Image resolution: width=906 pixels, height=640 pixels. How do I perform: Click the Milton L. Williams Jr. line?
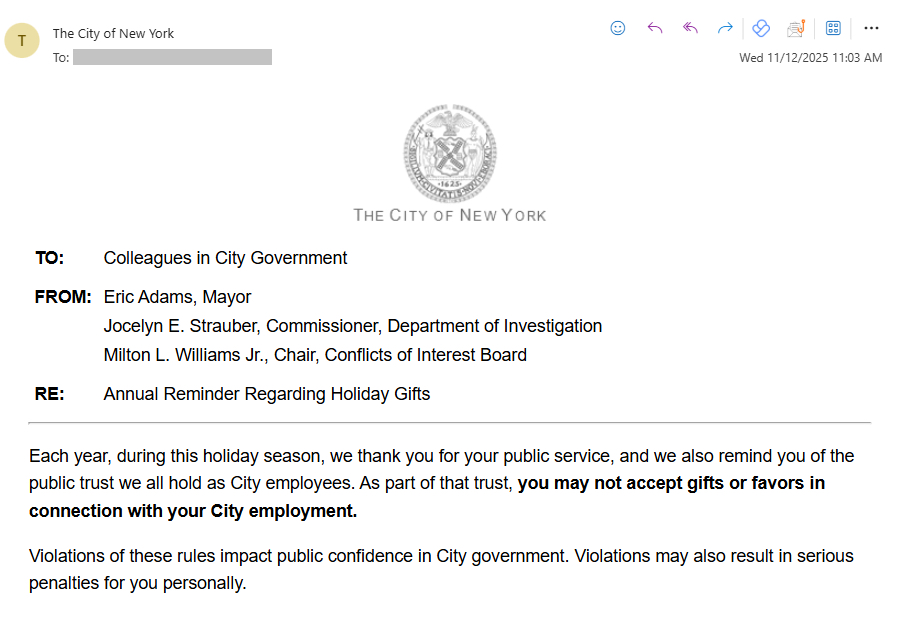pos(315,355)
